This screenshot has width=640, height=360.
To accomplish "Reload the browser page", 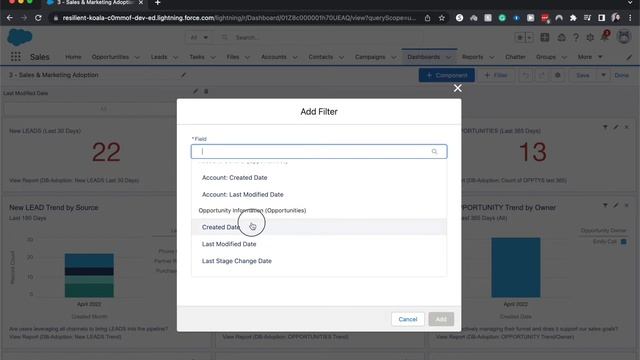I will 38,18.
